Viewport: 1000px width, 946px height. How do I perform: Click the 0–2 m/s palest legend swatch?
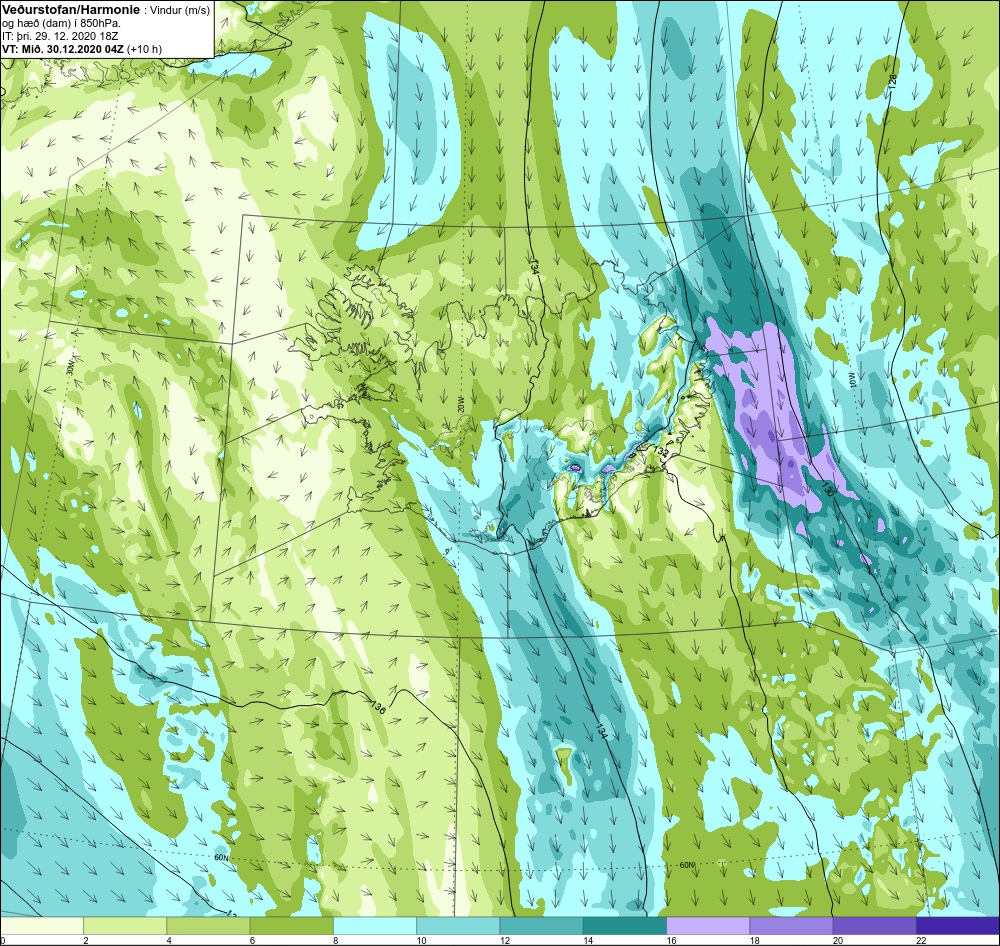[42, 924]
